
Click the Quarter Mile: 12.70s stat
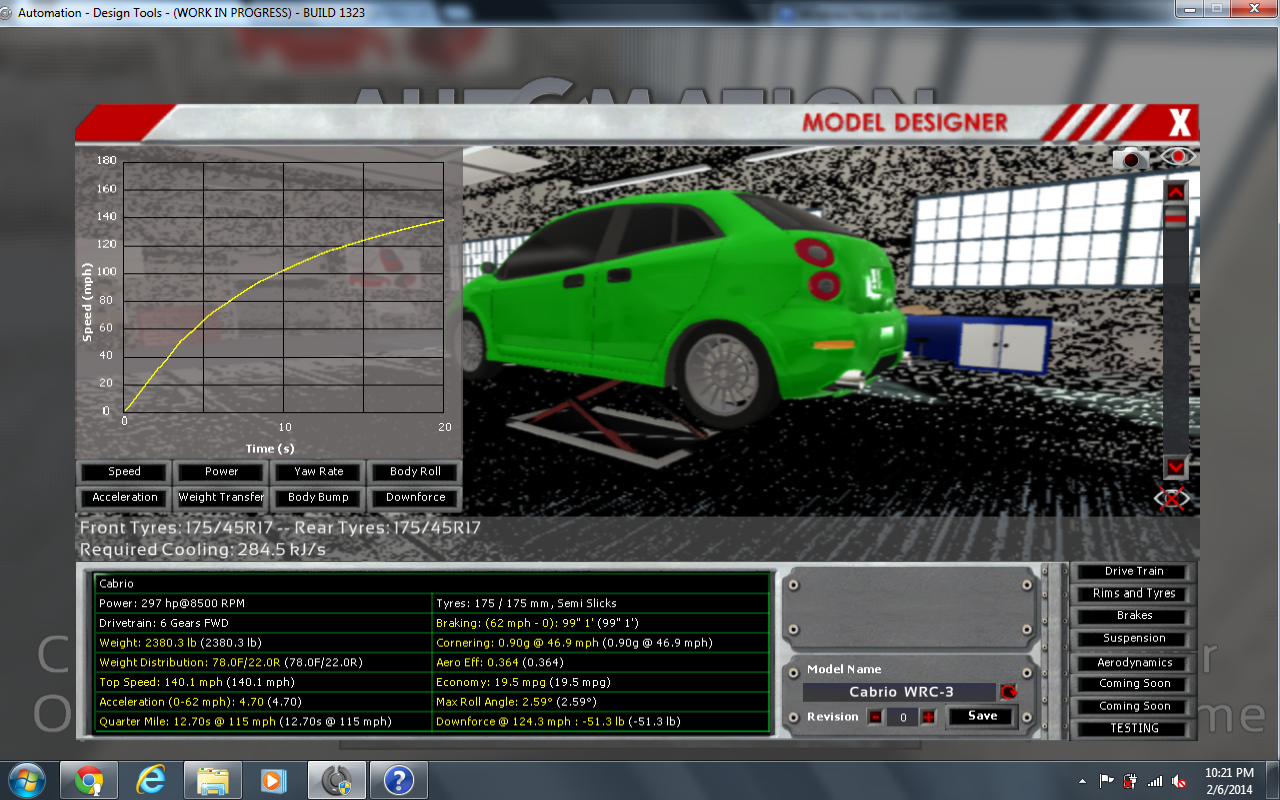click(263, 721)
